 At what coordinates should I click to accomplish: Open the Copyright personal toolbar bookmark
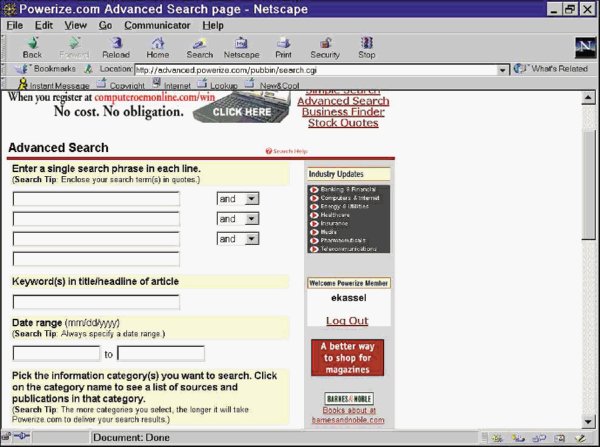pyautogui.click(x=121, y=85)
